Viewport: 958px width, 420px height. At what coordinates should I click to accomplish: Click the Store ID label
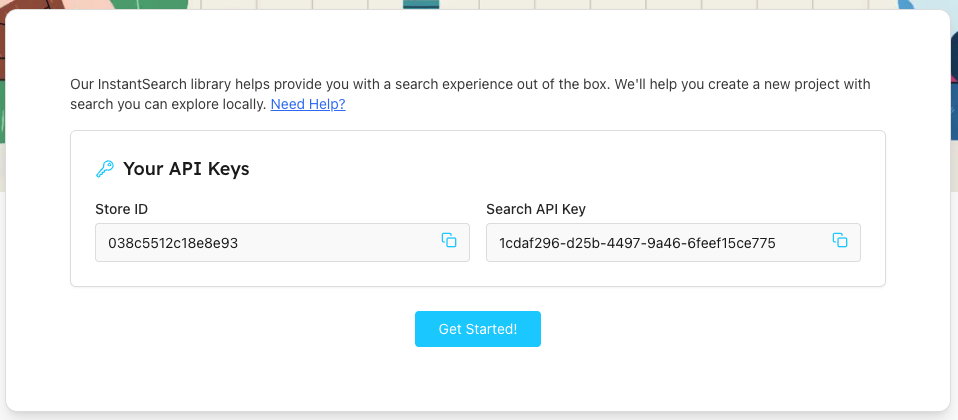tap(122, 209)
